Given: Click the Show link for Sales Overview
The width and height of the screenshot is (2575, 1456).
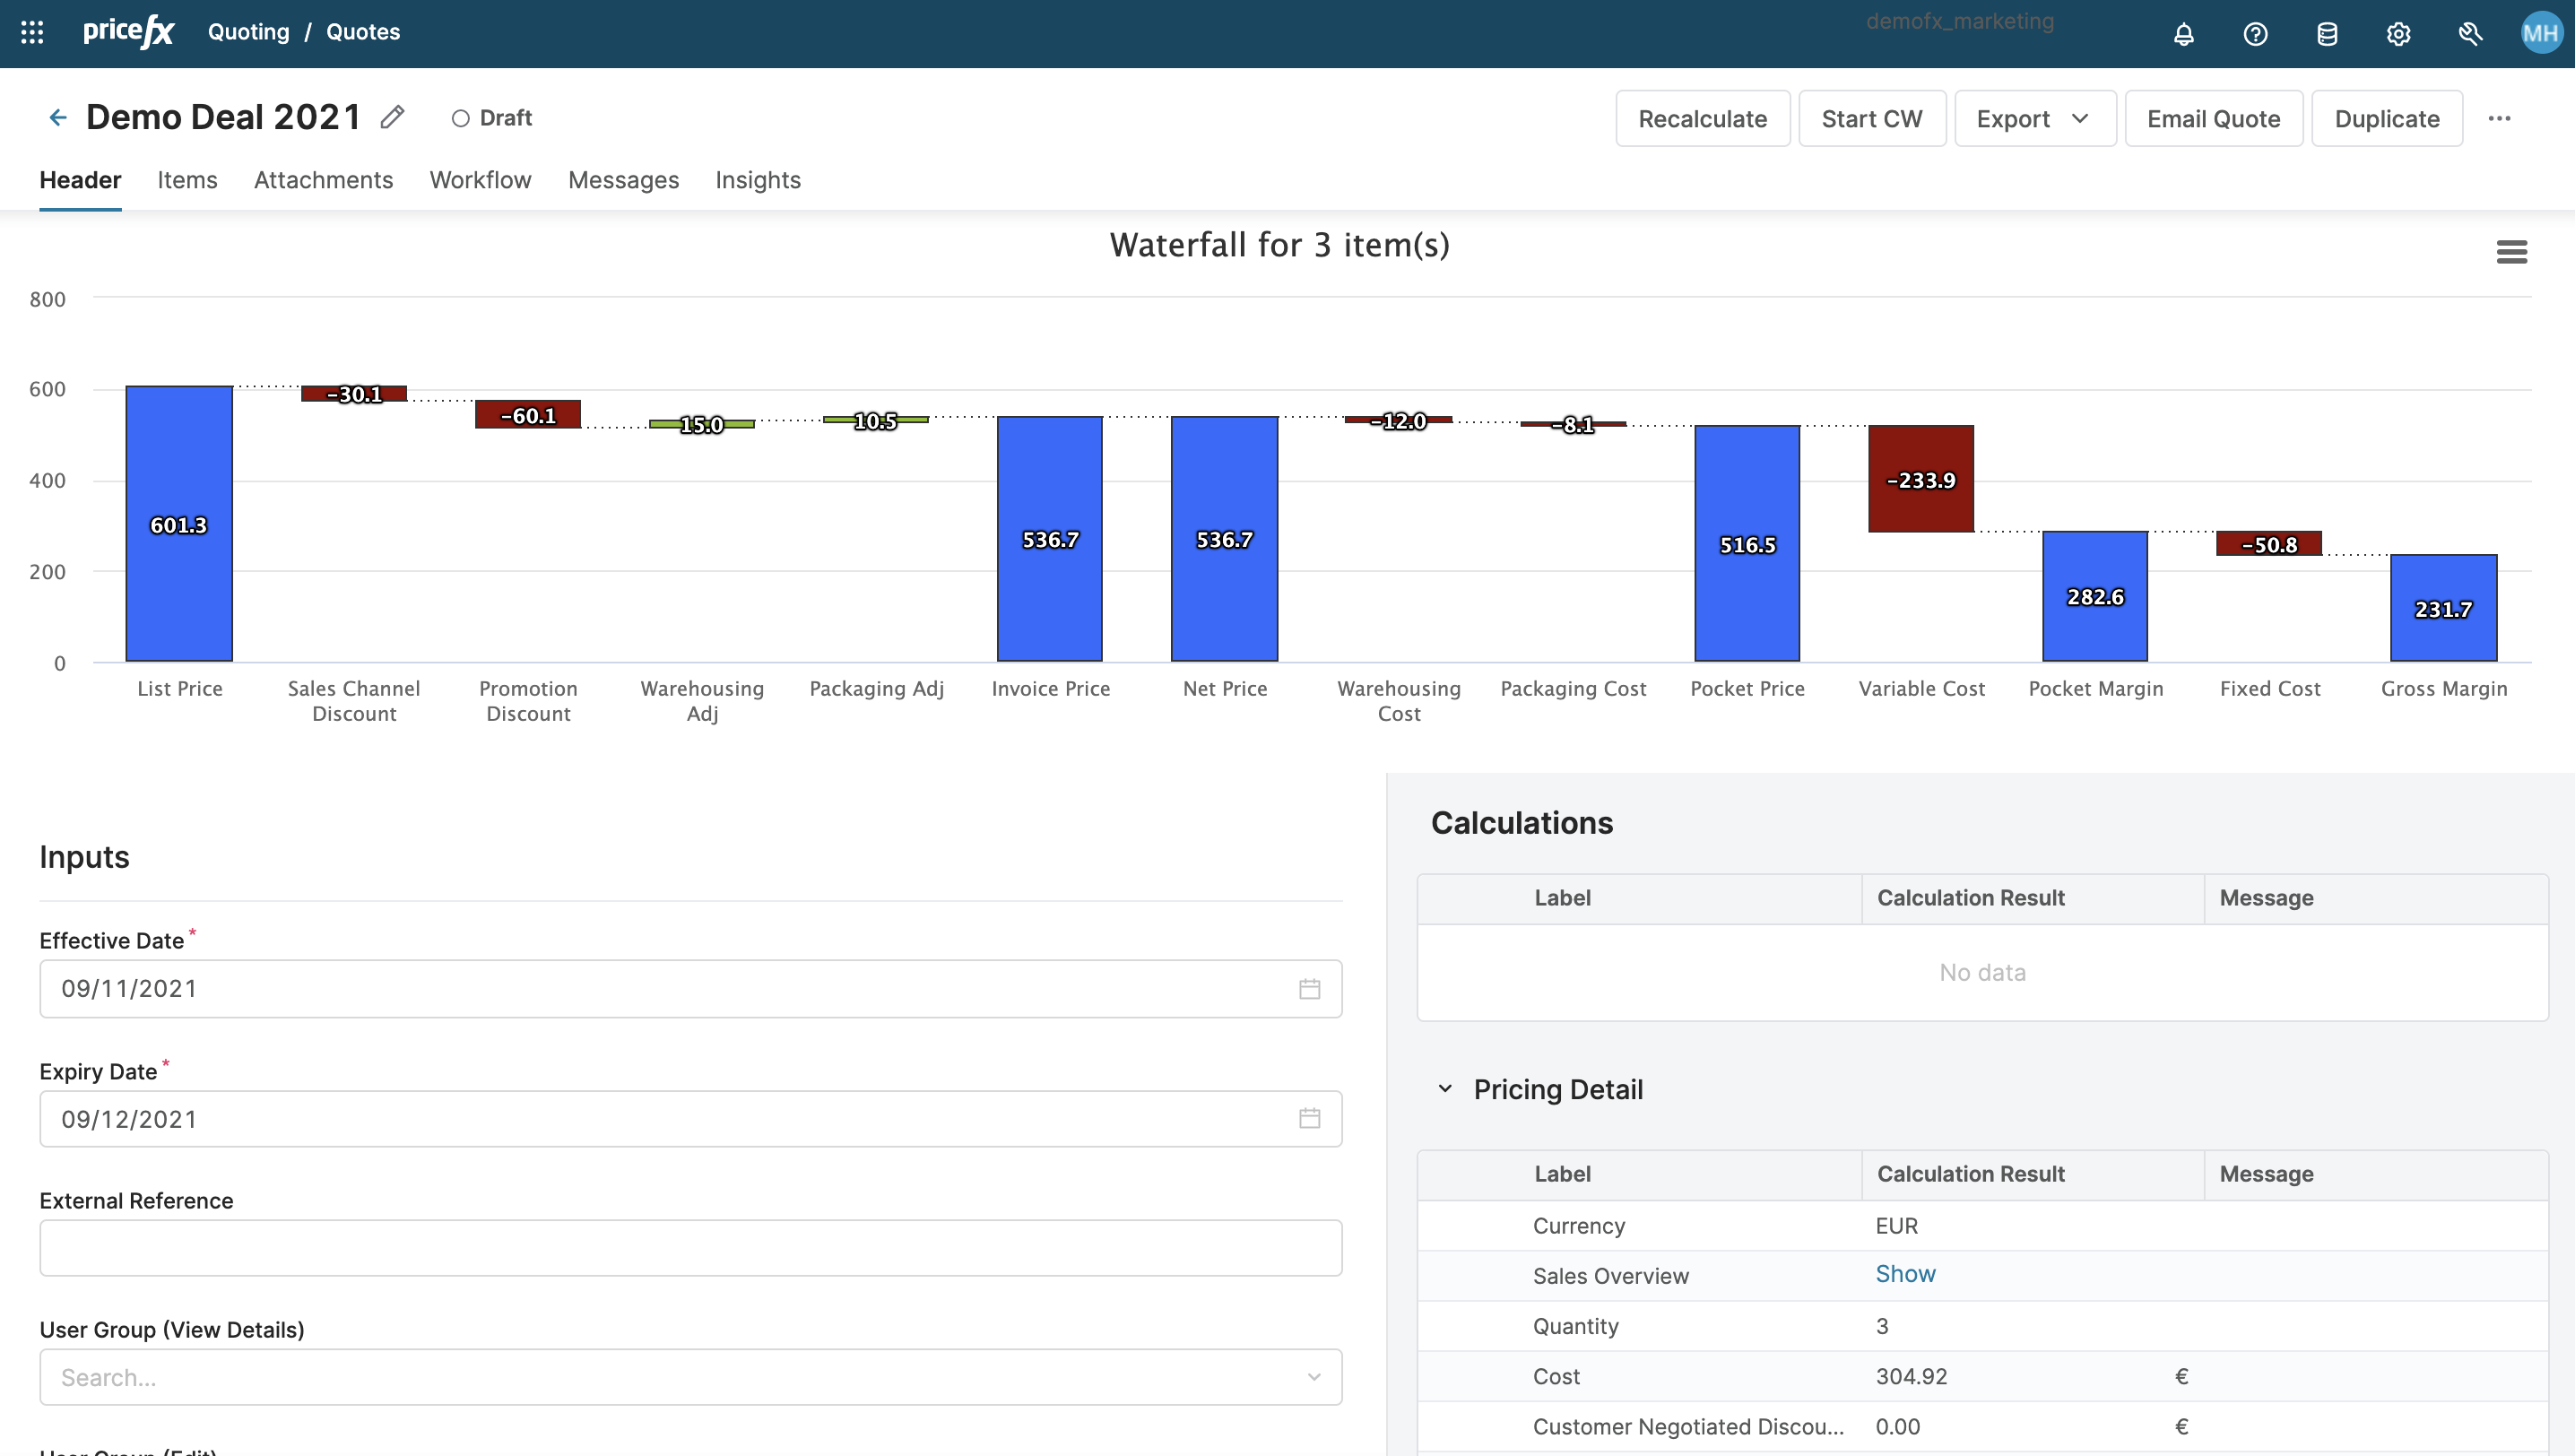Looking at the screenshot, I should 1905,1274.
